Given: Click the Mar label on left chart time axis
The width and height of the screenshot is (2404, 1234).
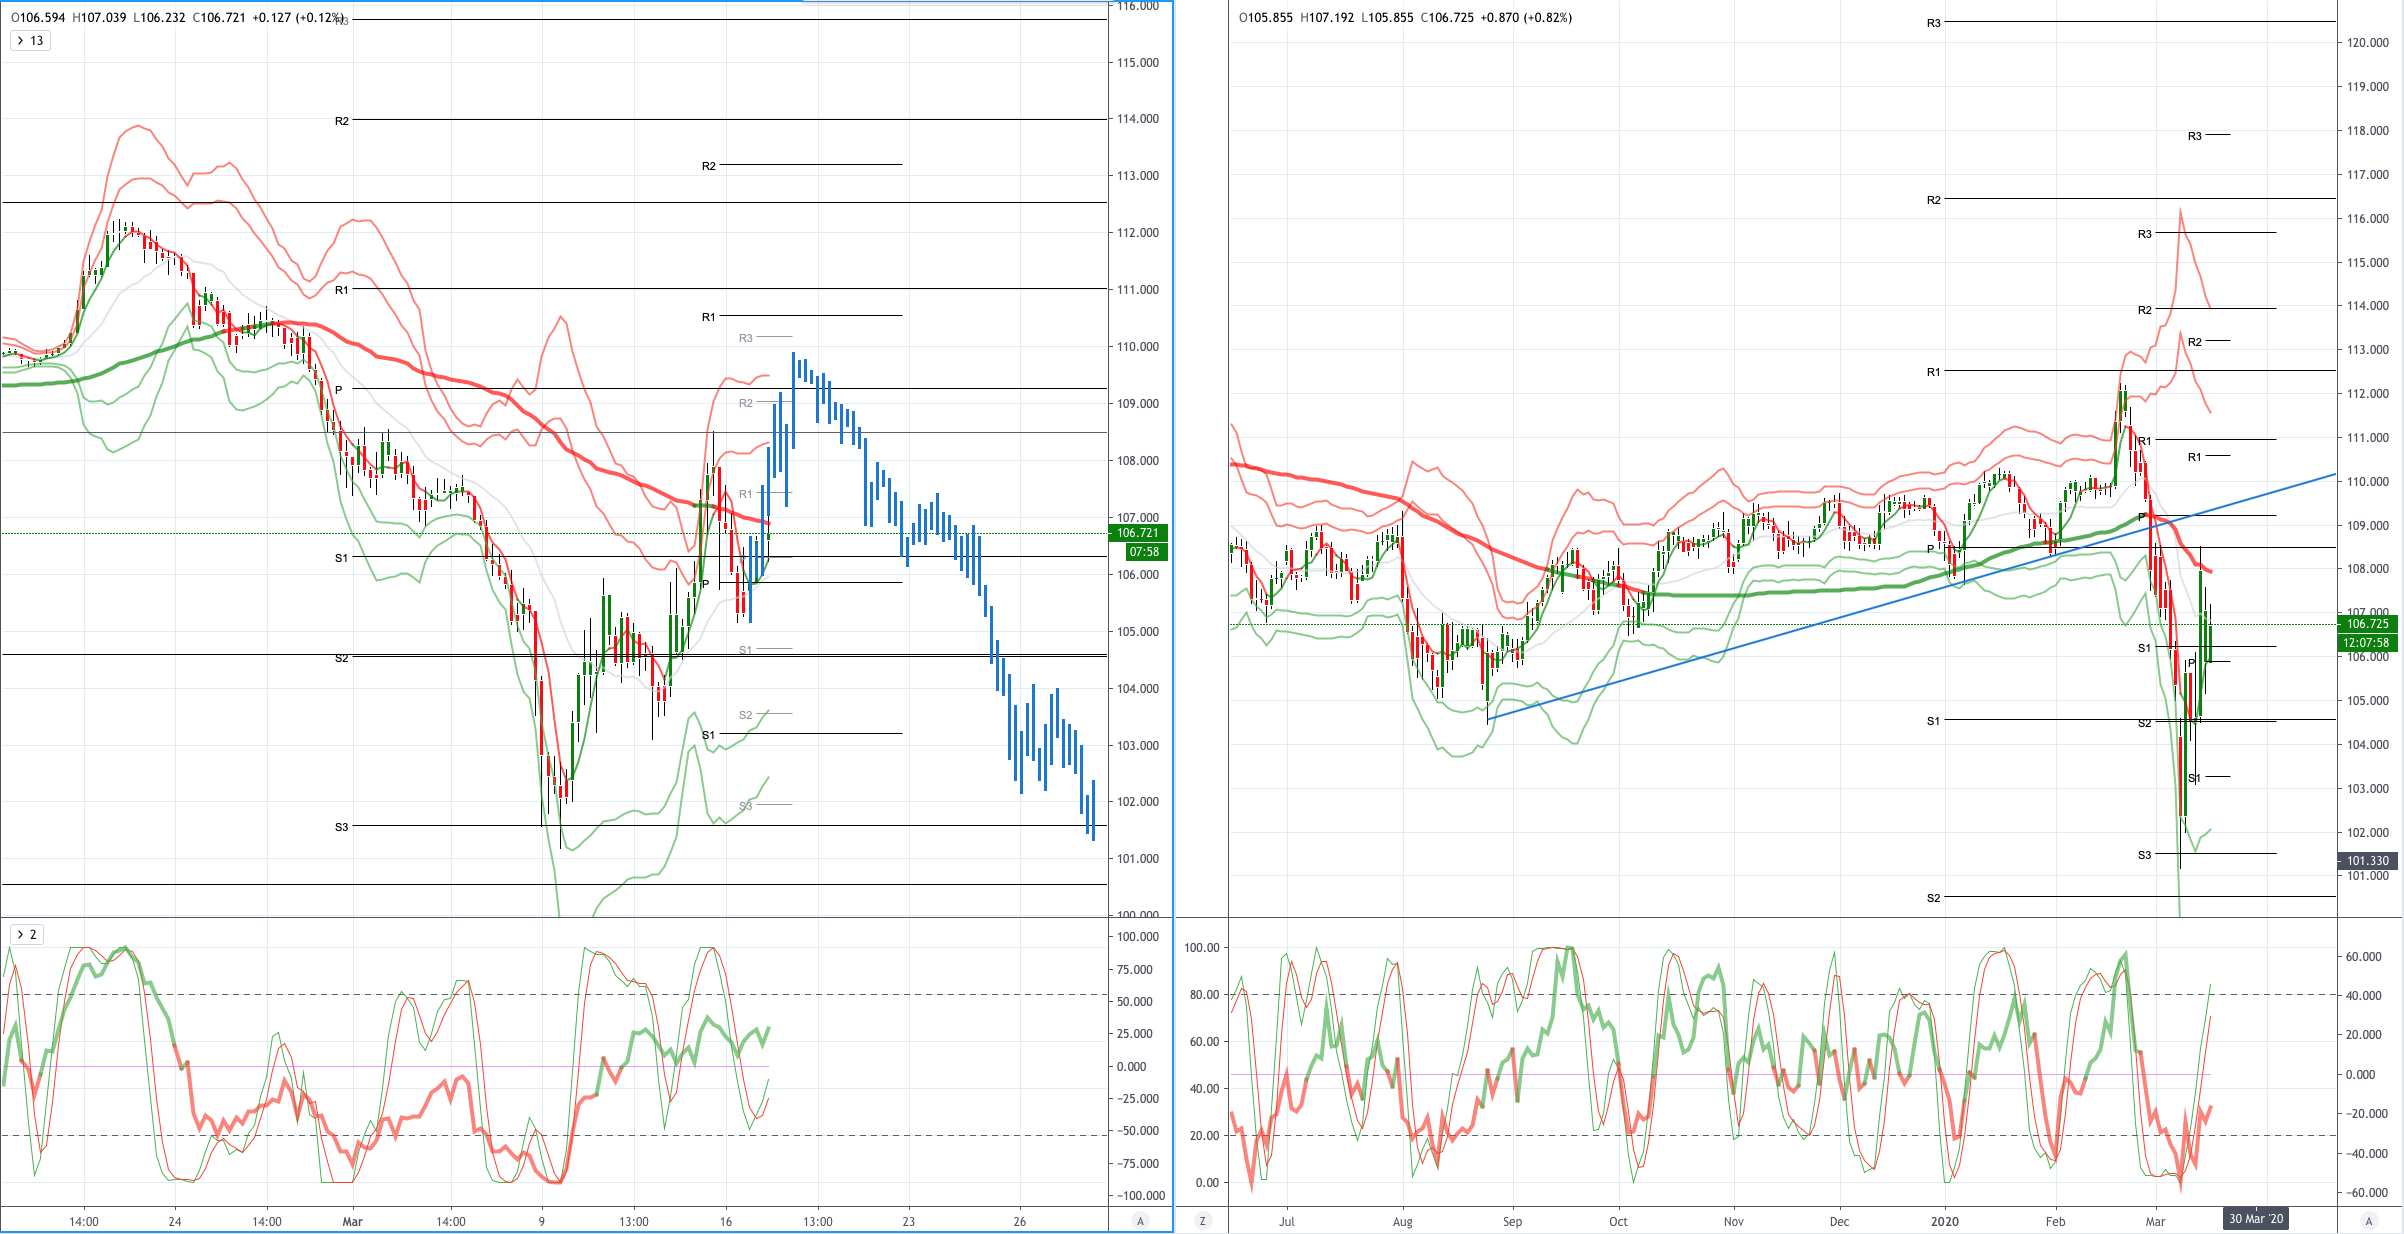Looking at the screenshot, I should [x=352, y=1221].
